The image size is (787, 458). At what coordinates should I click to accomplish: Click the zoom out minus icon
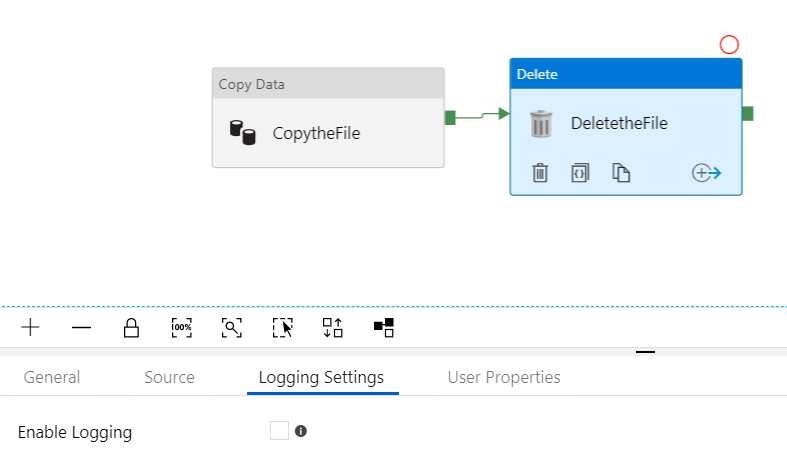[x=81, y=328]
